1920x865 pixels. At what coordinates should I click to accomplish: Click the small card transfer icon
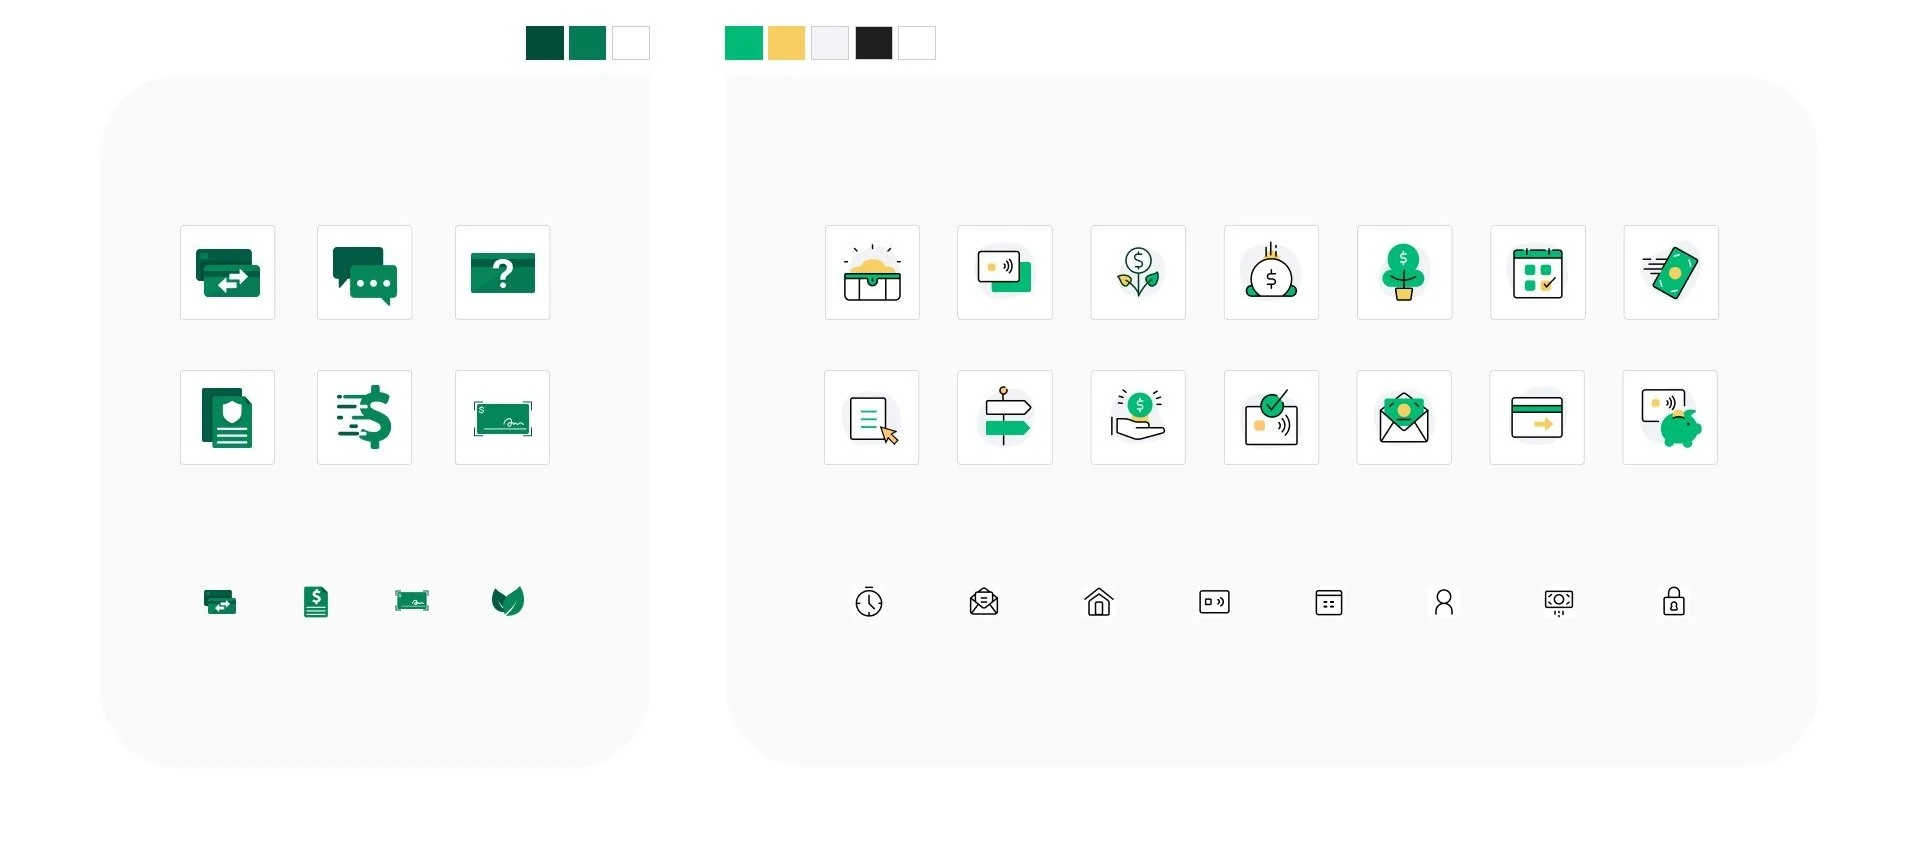click(x=220, y=602)
